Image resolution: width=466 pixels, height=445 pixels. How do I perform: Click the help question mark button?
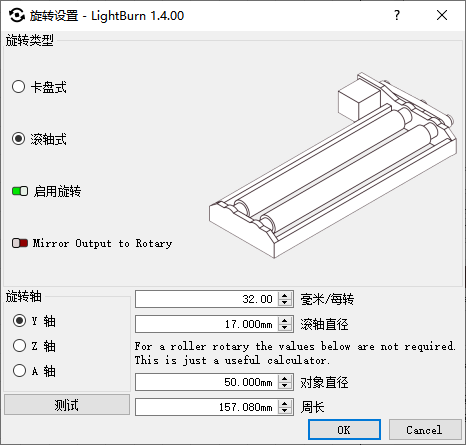(396, 15)
